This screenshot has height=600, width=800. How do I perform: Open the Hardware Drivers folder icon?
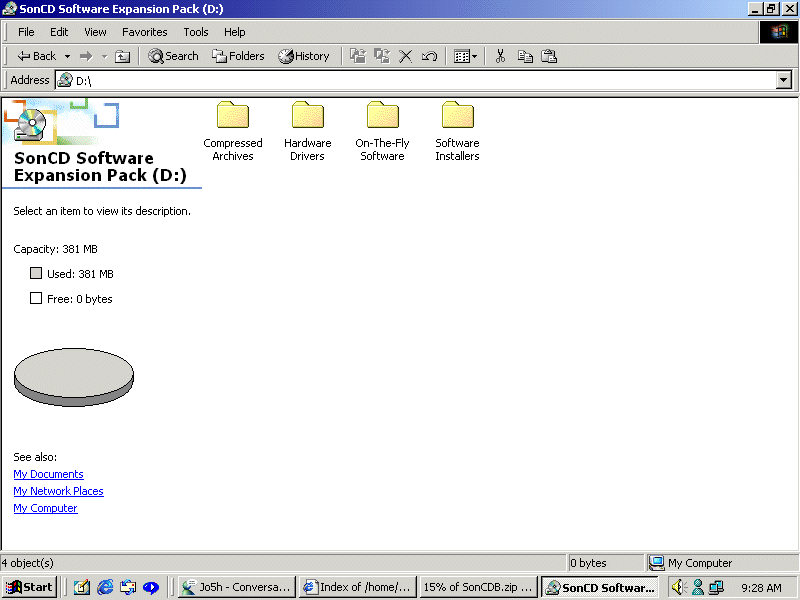tap(307, 116)
